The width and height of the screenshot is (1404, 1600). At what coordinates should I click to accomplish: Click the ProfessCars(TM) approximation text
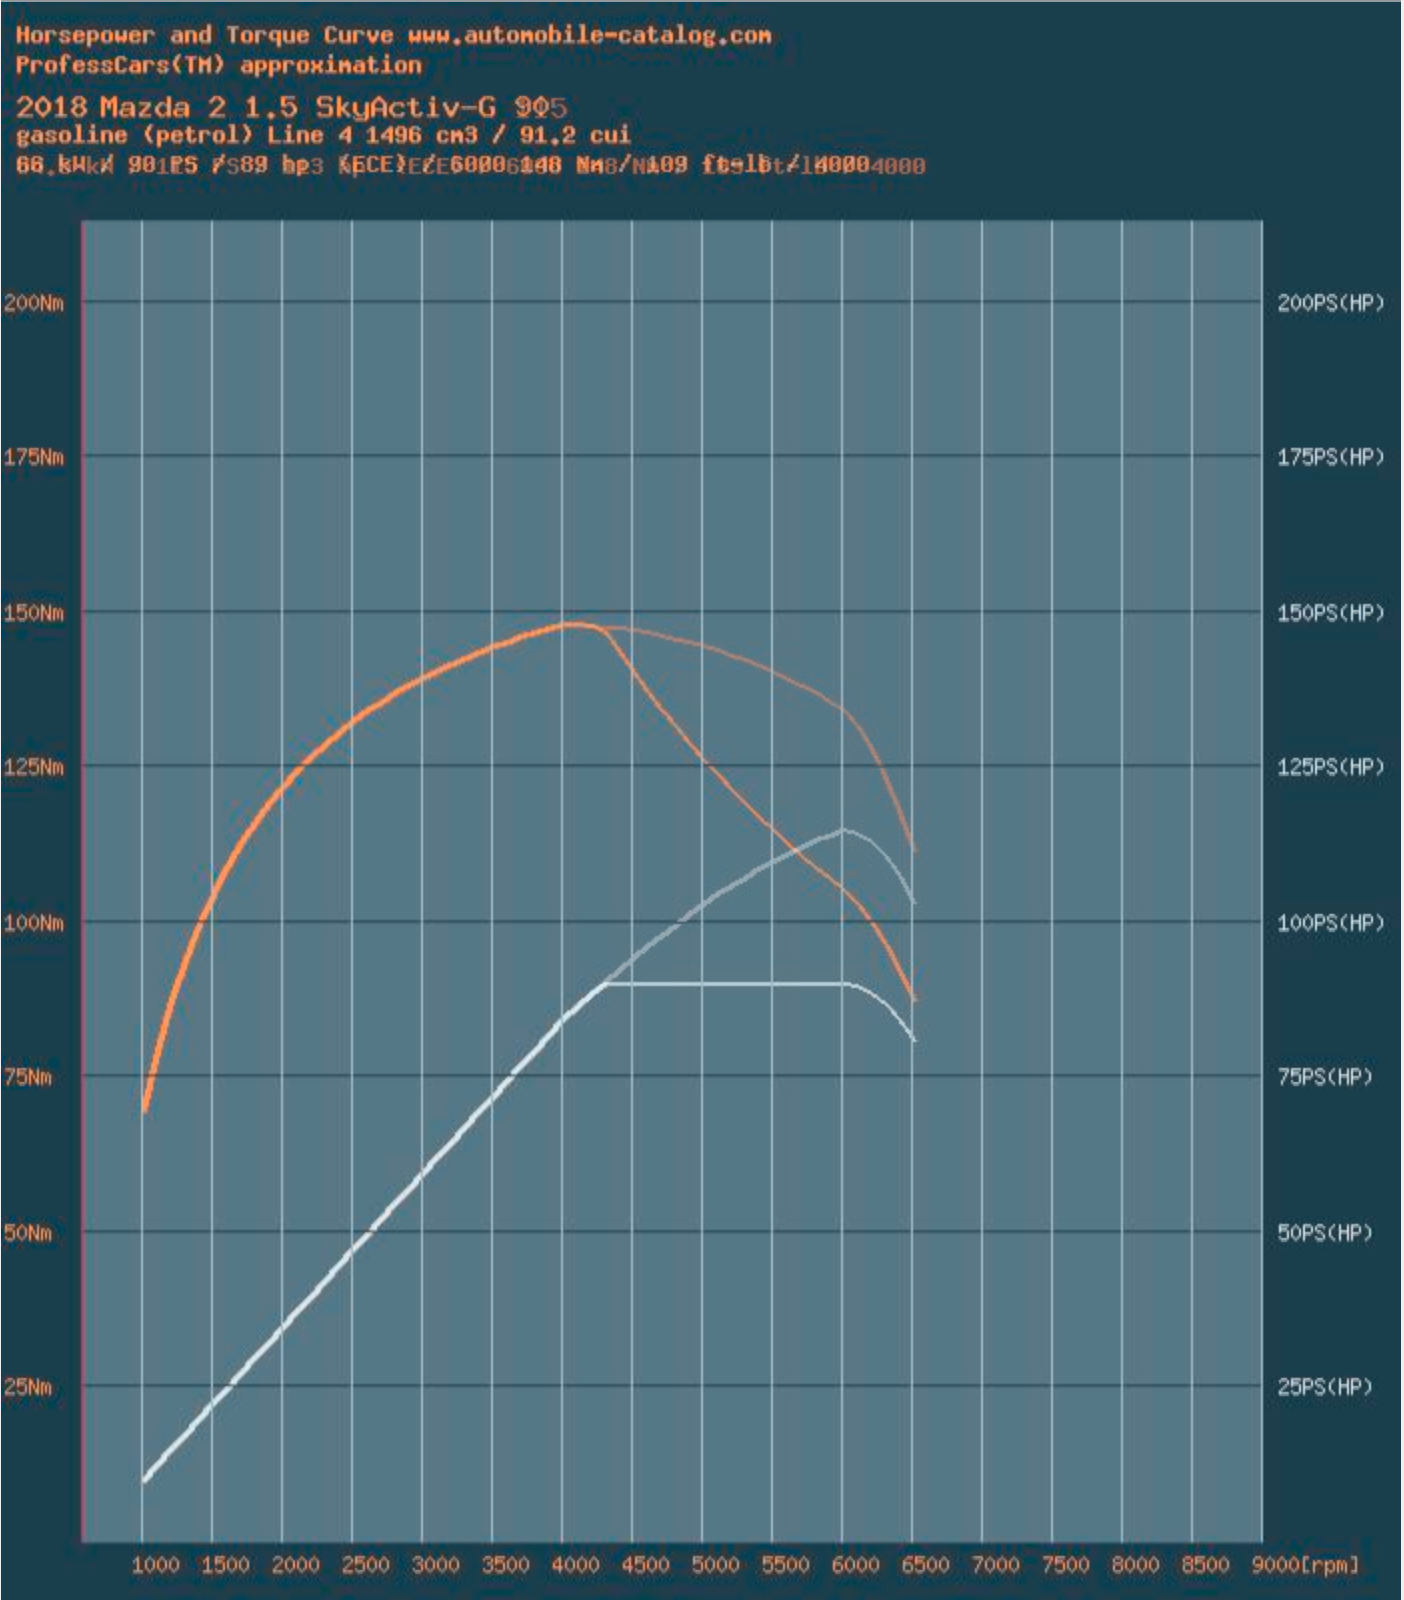218,65
